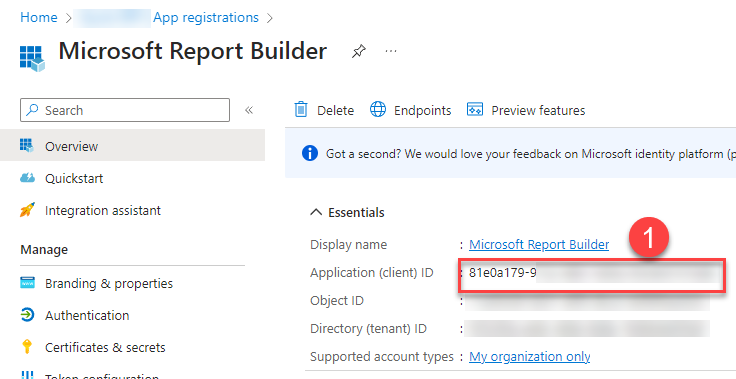Click the Preview features icon
Image resolution: width=736 pixels, height=379 pixels.
point(475,109)
